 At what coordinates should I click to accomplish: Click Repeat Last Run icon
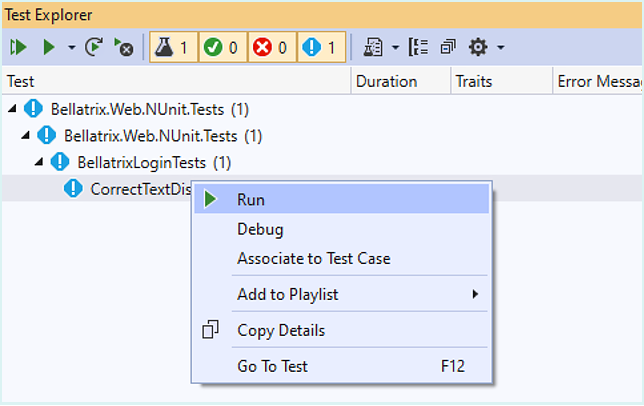click(94, 47)
